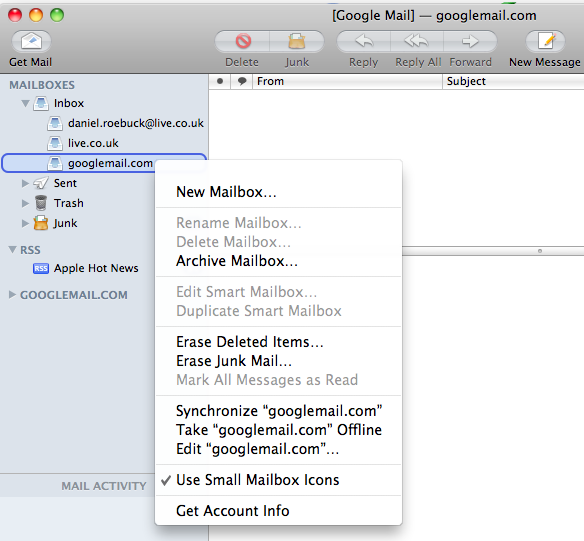Click the MAILBOXES section header
The width and height of the screenshot is (584, 541).
(42, 85)
